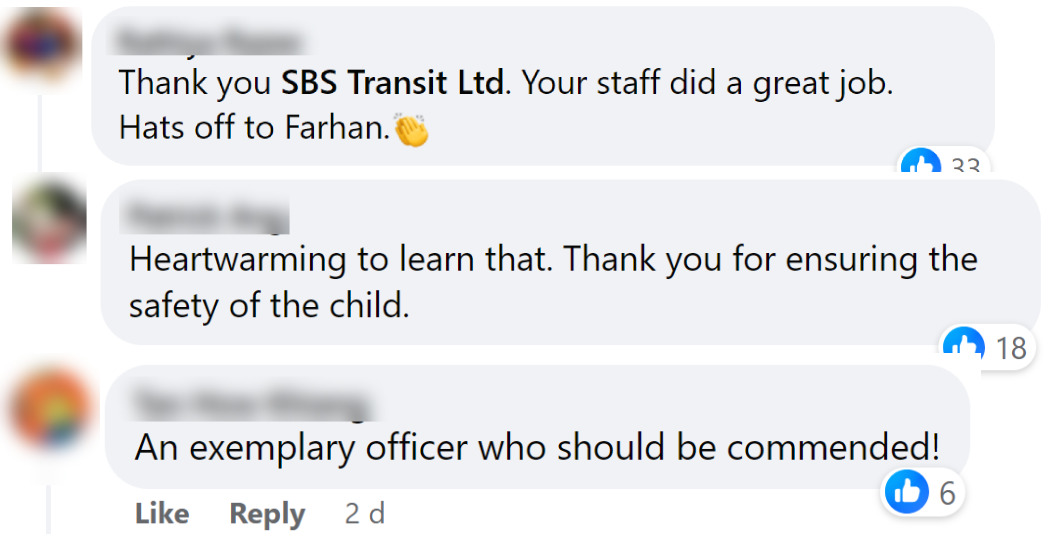Like the exemplary officer comment

pos(162,514)
